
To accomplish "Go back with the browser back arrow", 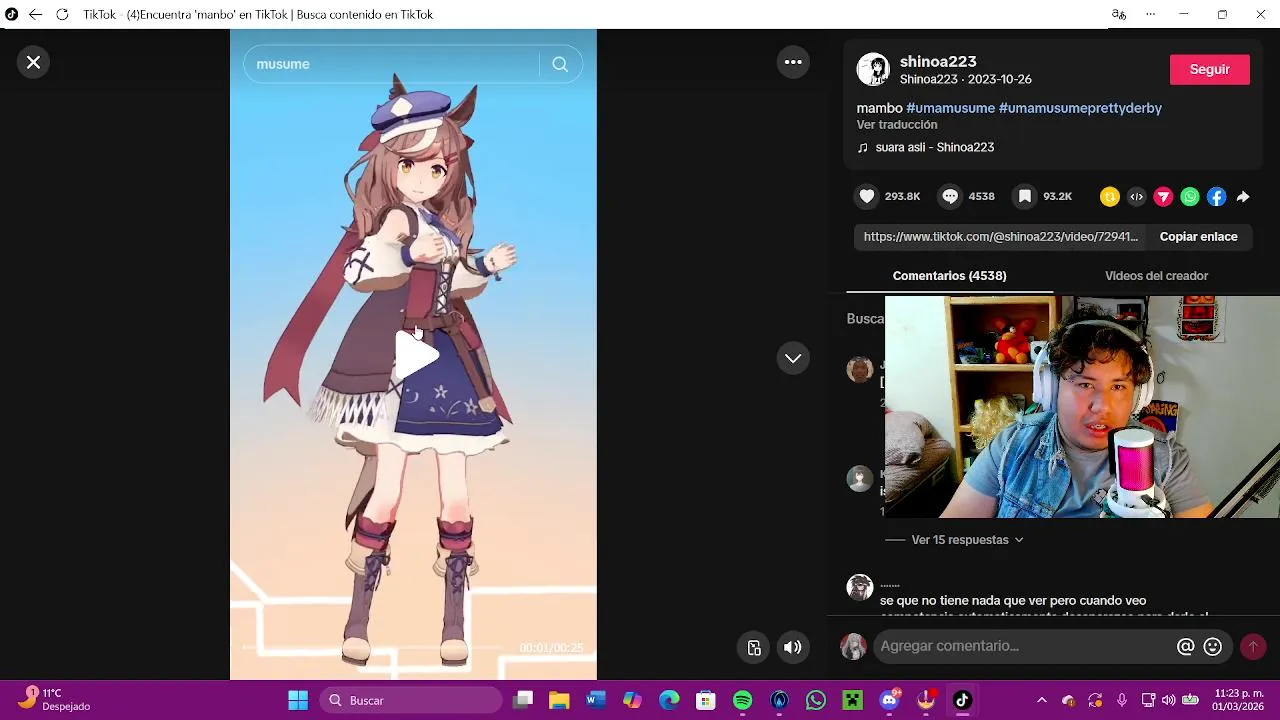I will 36,14.
